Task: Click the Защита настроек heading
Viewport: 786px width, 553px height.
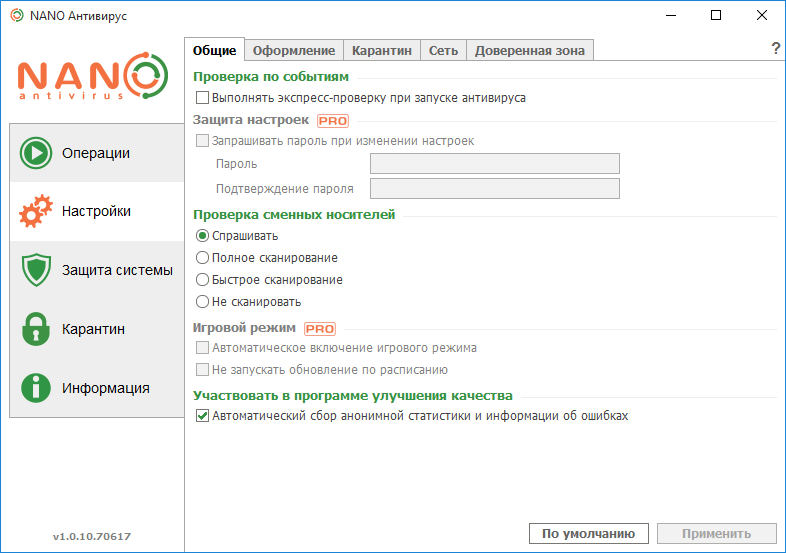Action: tap(251, 120)
